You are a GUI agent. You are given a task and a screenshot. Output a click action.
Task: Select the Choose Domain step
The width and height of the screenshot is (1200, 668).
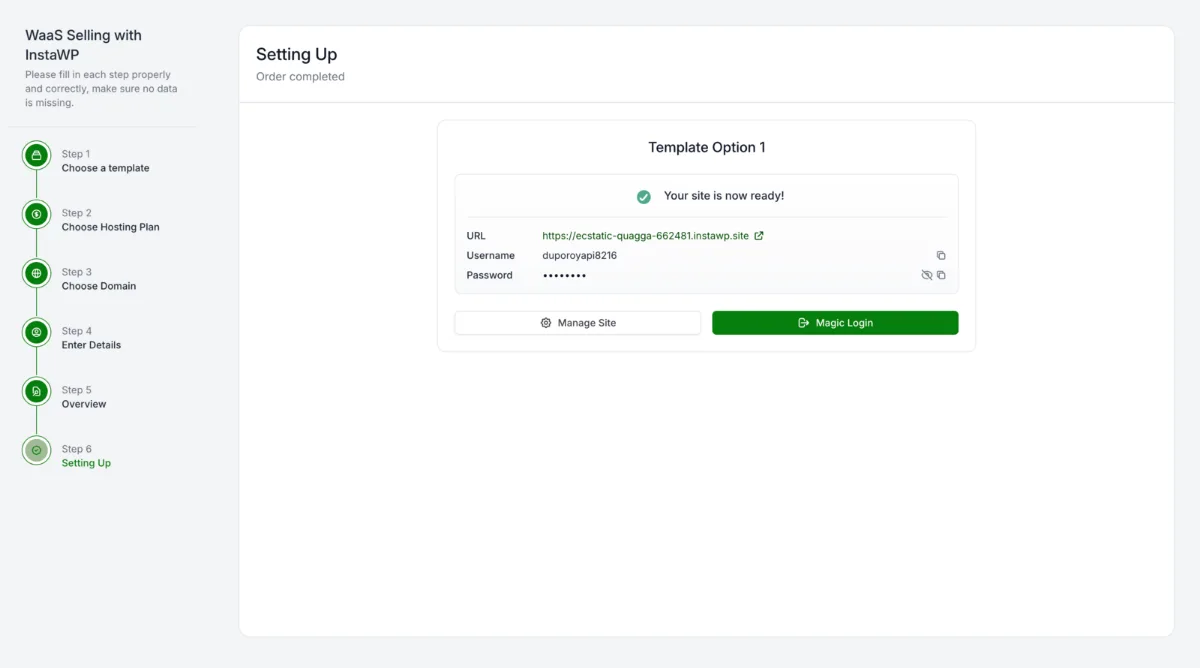(x=99, y=286)
